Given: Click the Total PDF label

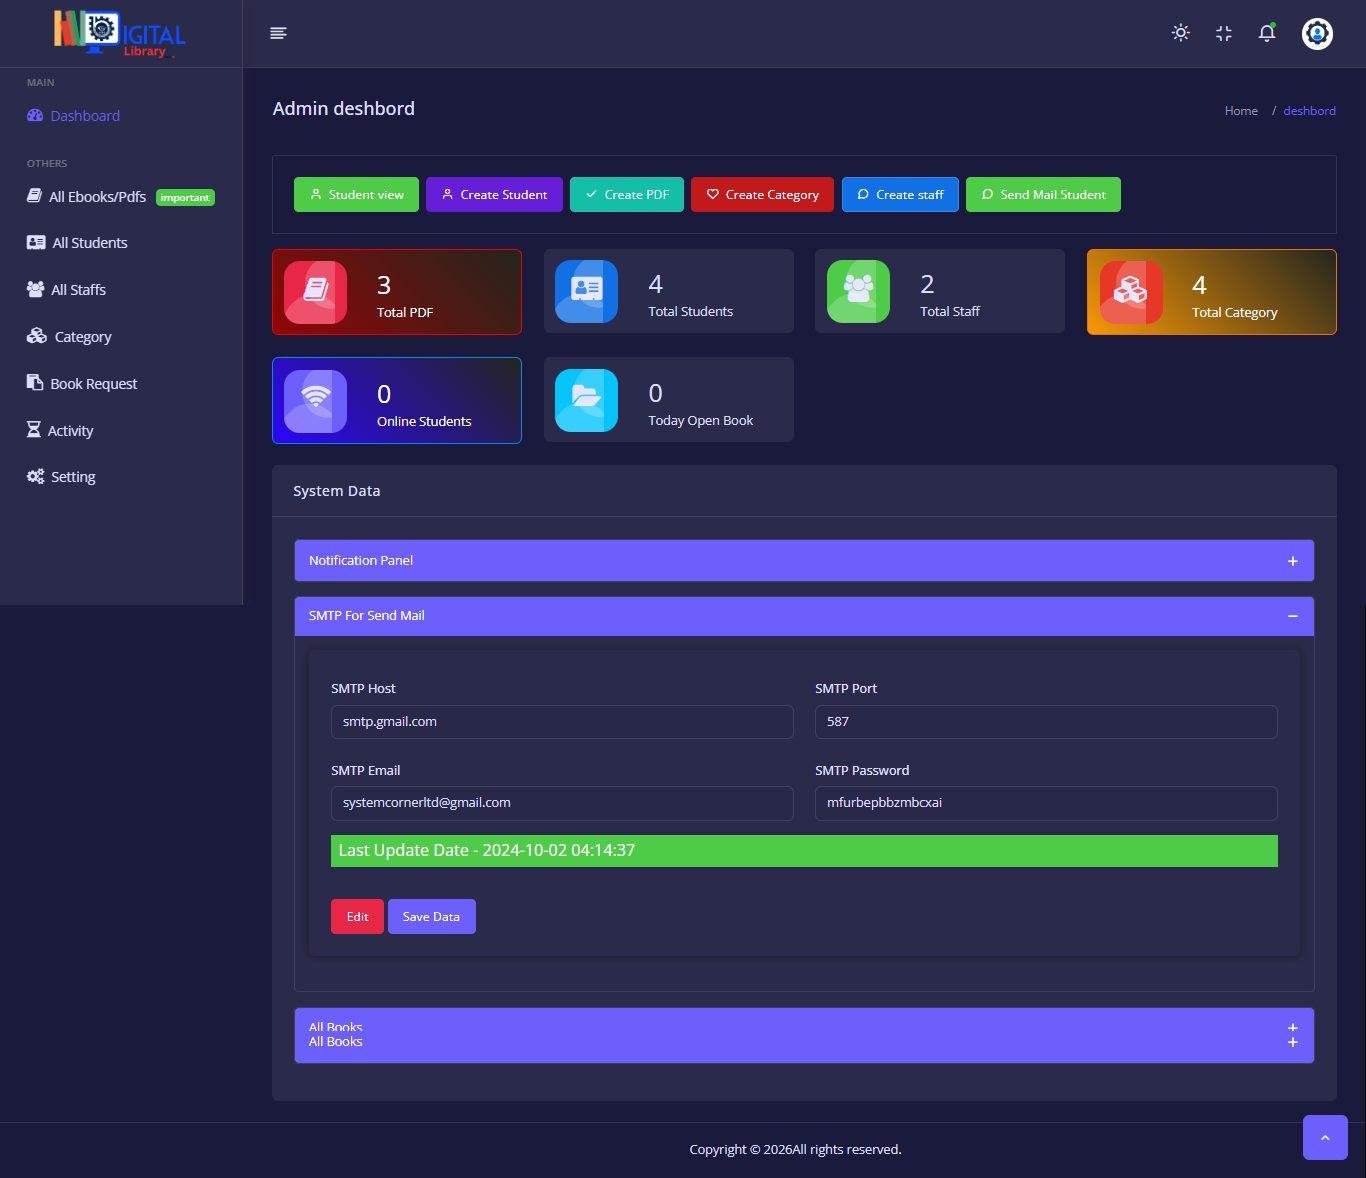Looking at the screenshot, I should [405, 312].
